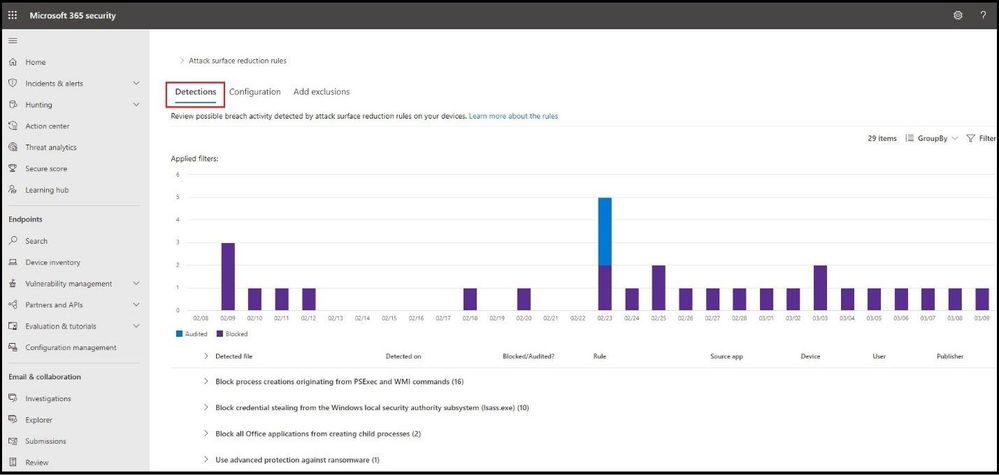Sort by Rule column header
The width and height of the screenshot is (999, 475).
tap(600, 357)
